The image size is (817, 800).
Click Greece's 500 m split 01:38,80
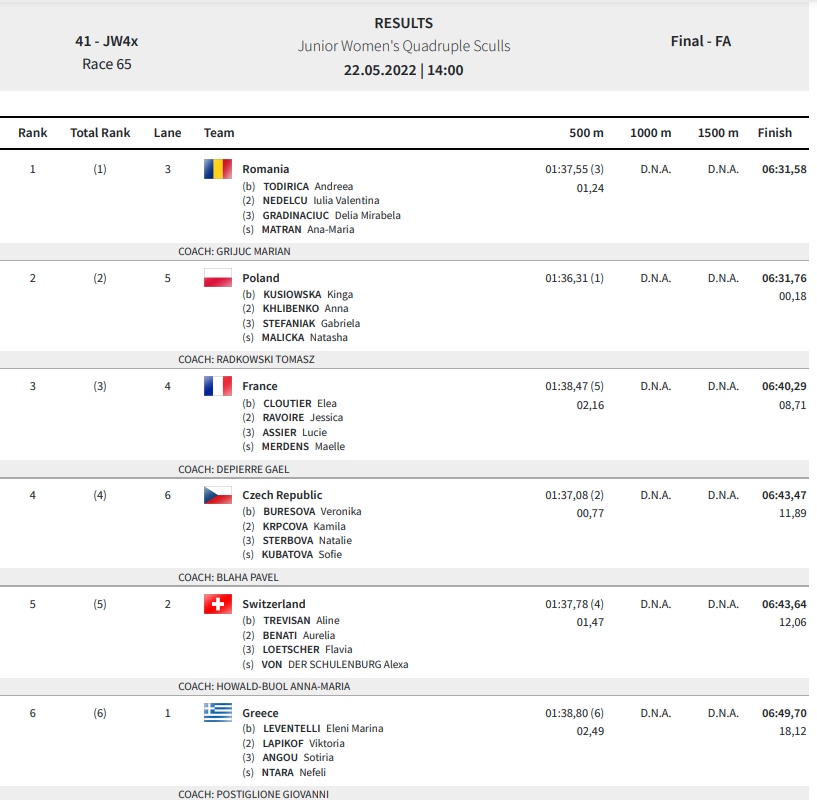pos(566,713)
